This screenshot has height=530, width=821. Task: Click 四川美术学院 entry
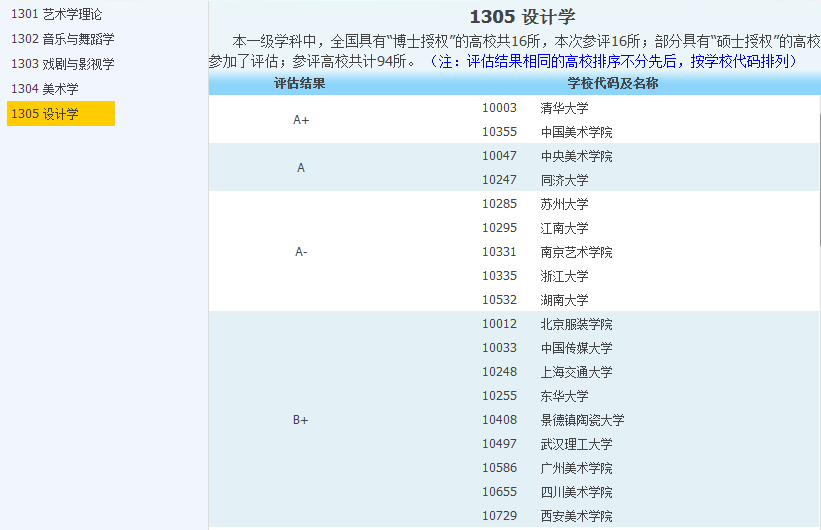576,492
